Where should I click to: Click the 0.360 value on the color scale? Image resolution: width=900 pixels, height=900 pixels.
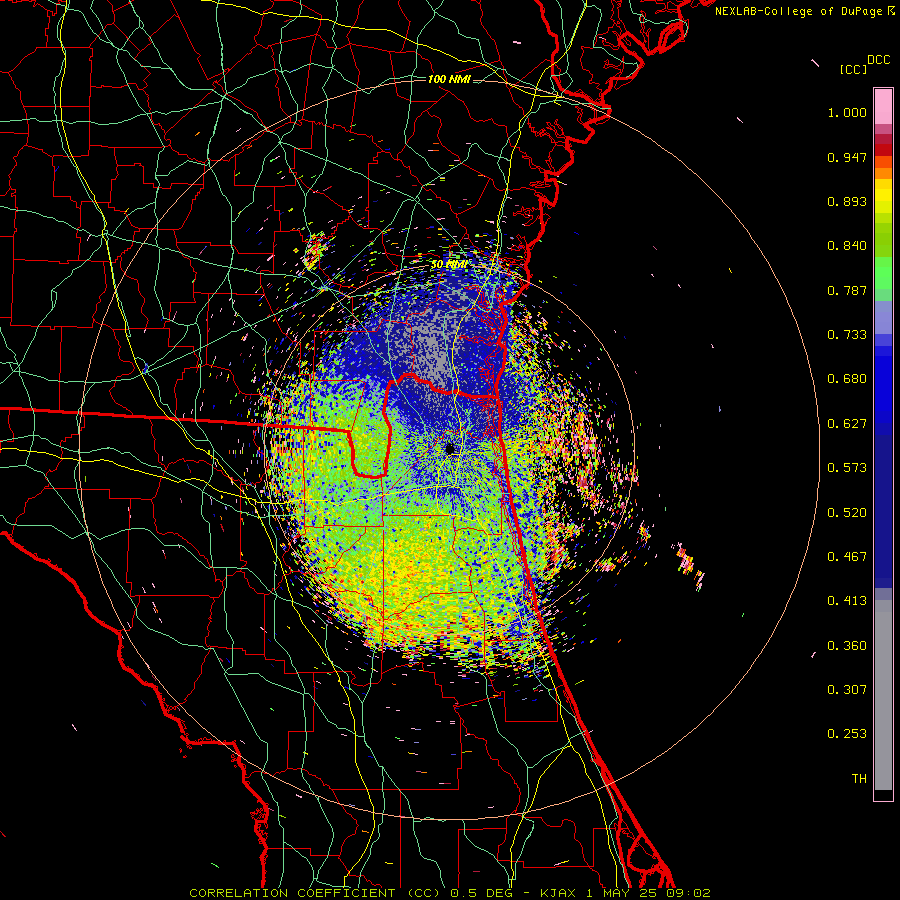847,646
